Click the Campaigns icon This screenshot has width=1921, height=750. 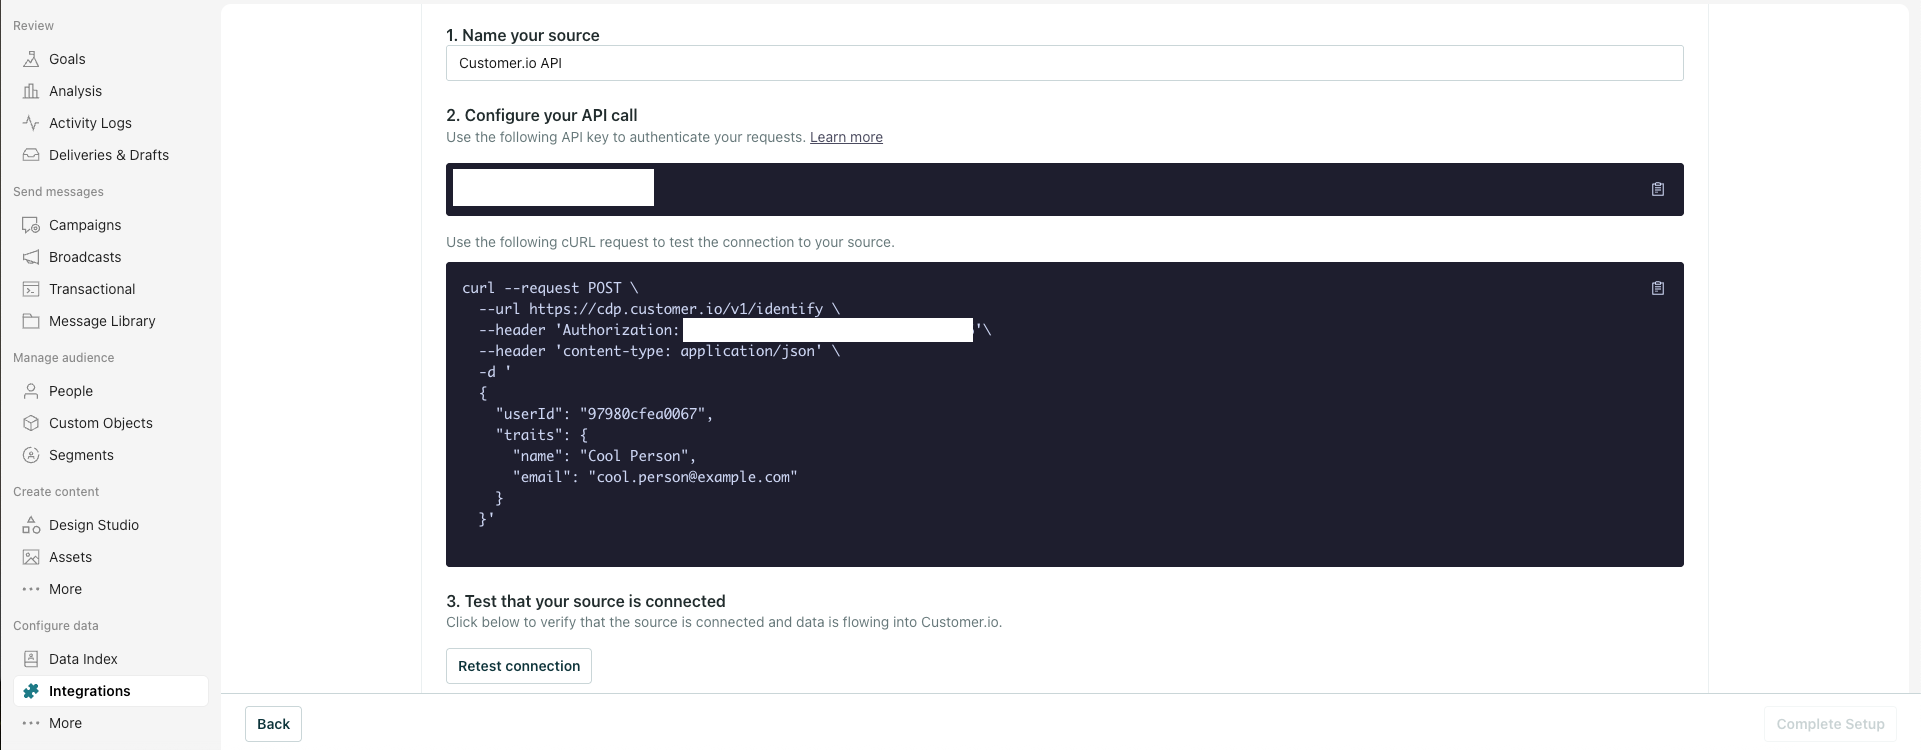click(x=31, y=225)
